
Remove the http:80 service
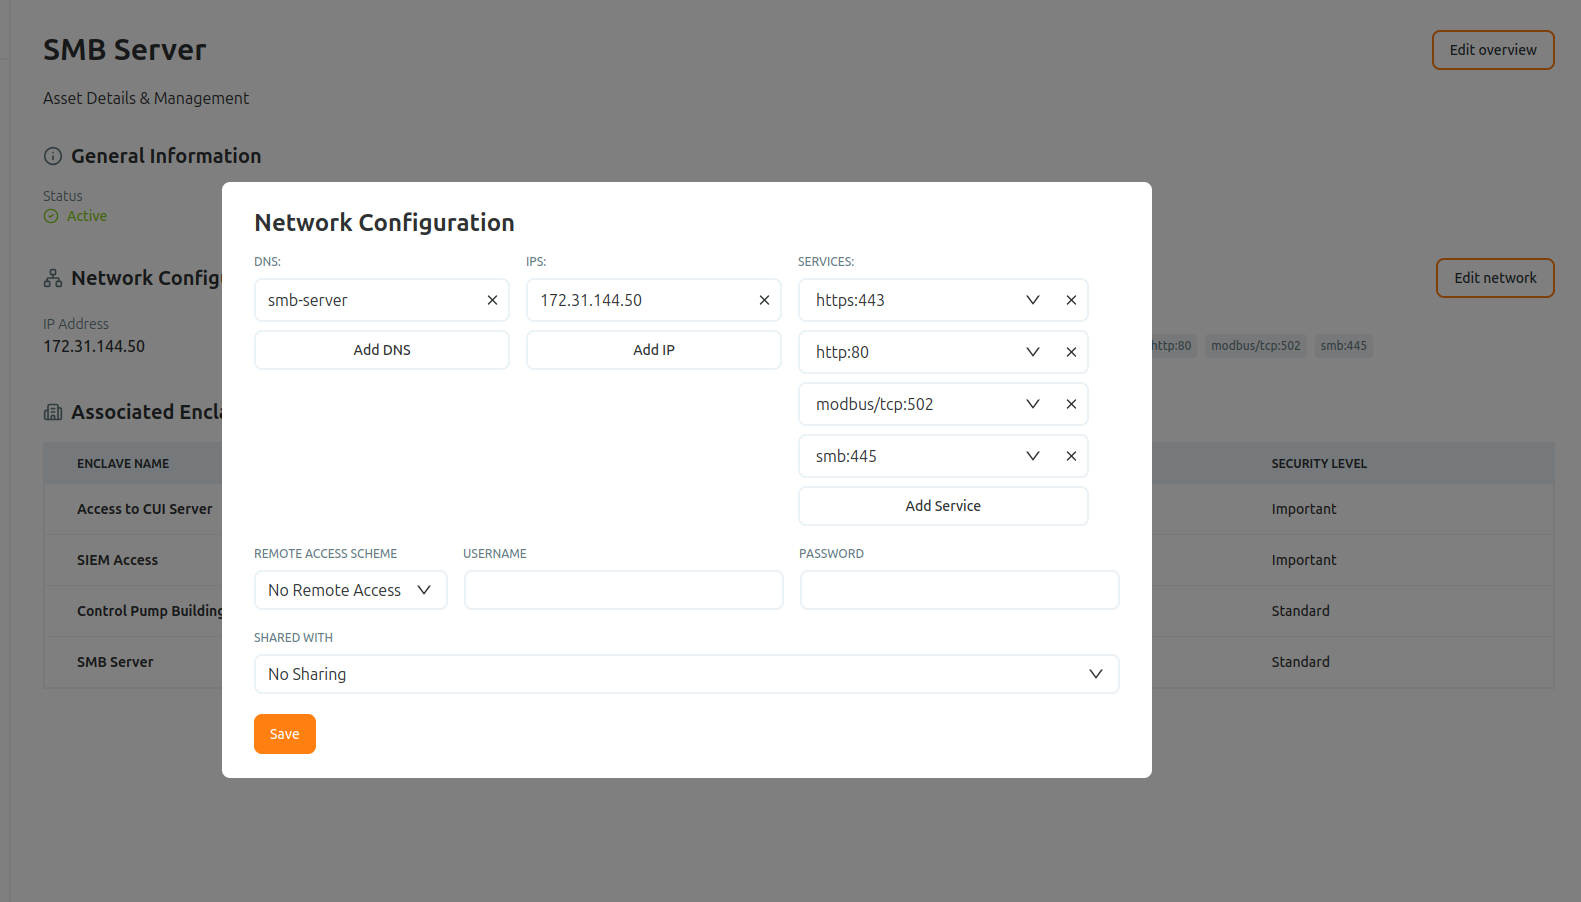point(1071,352)
